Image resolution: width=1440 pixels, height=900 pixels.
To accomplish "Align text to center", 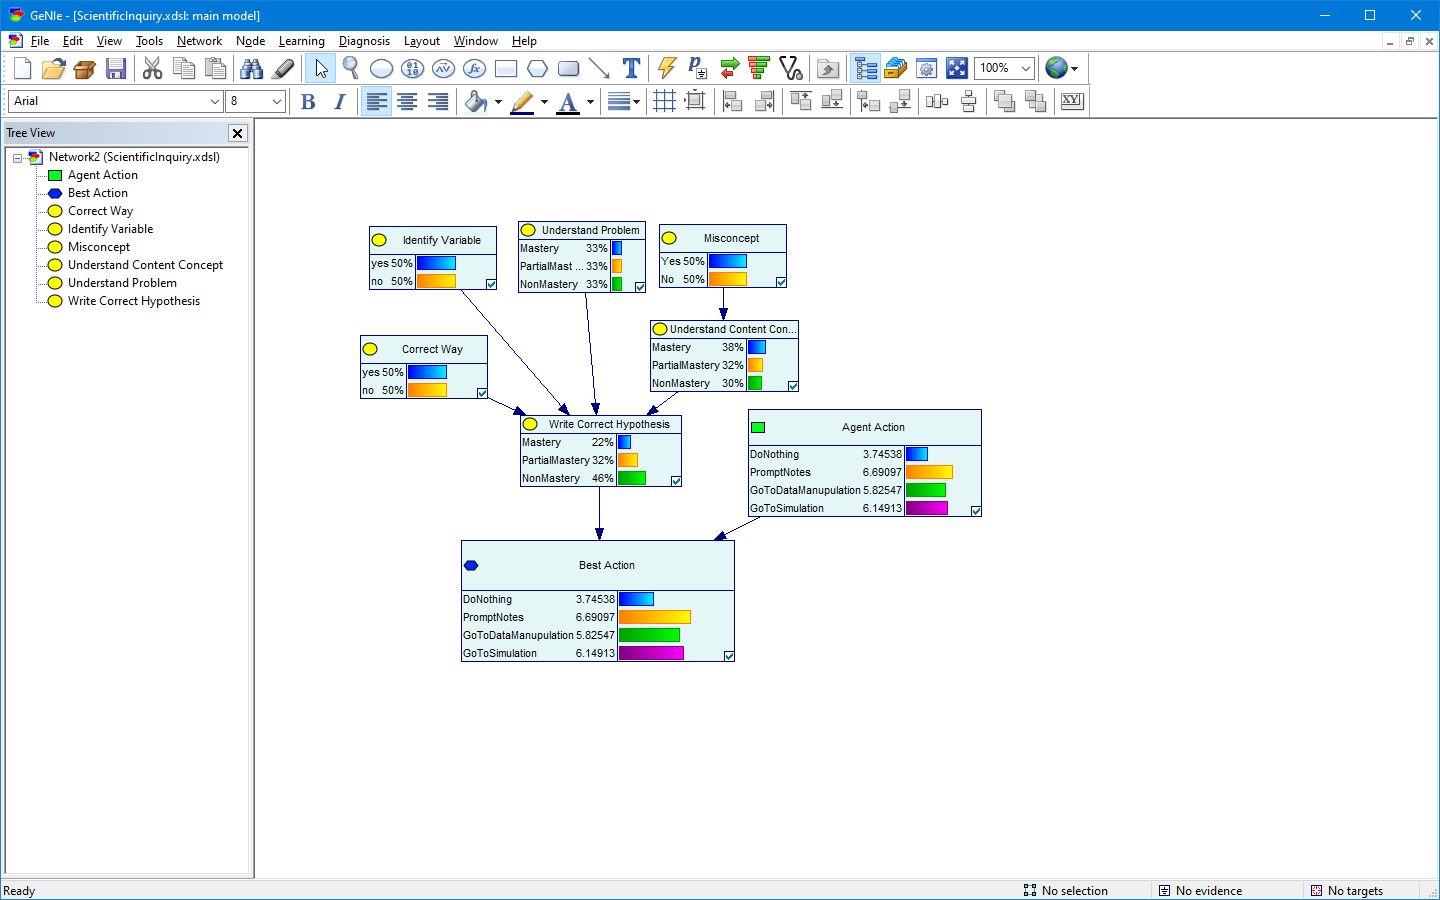I will [x=407, y=101].
